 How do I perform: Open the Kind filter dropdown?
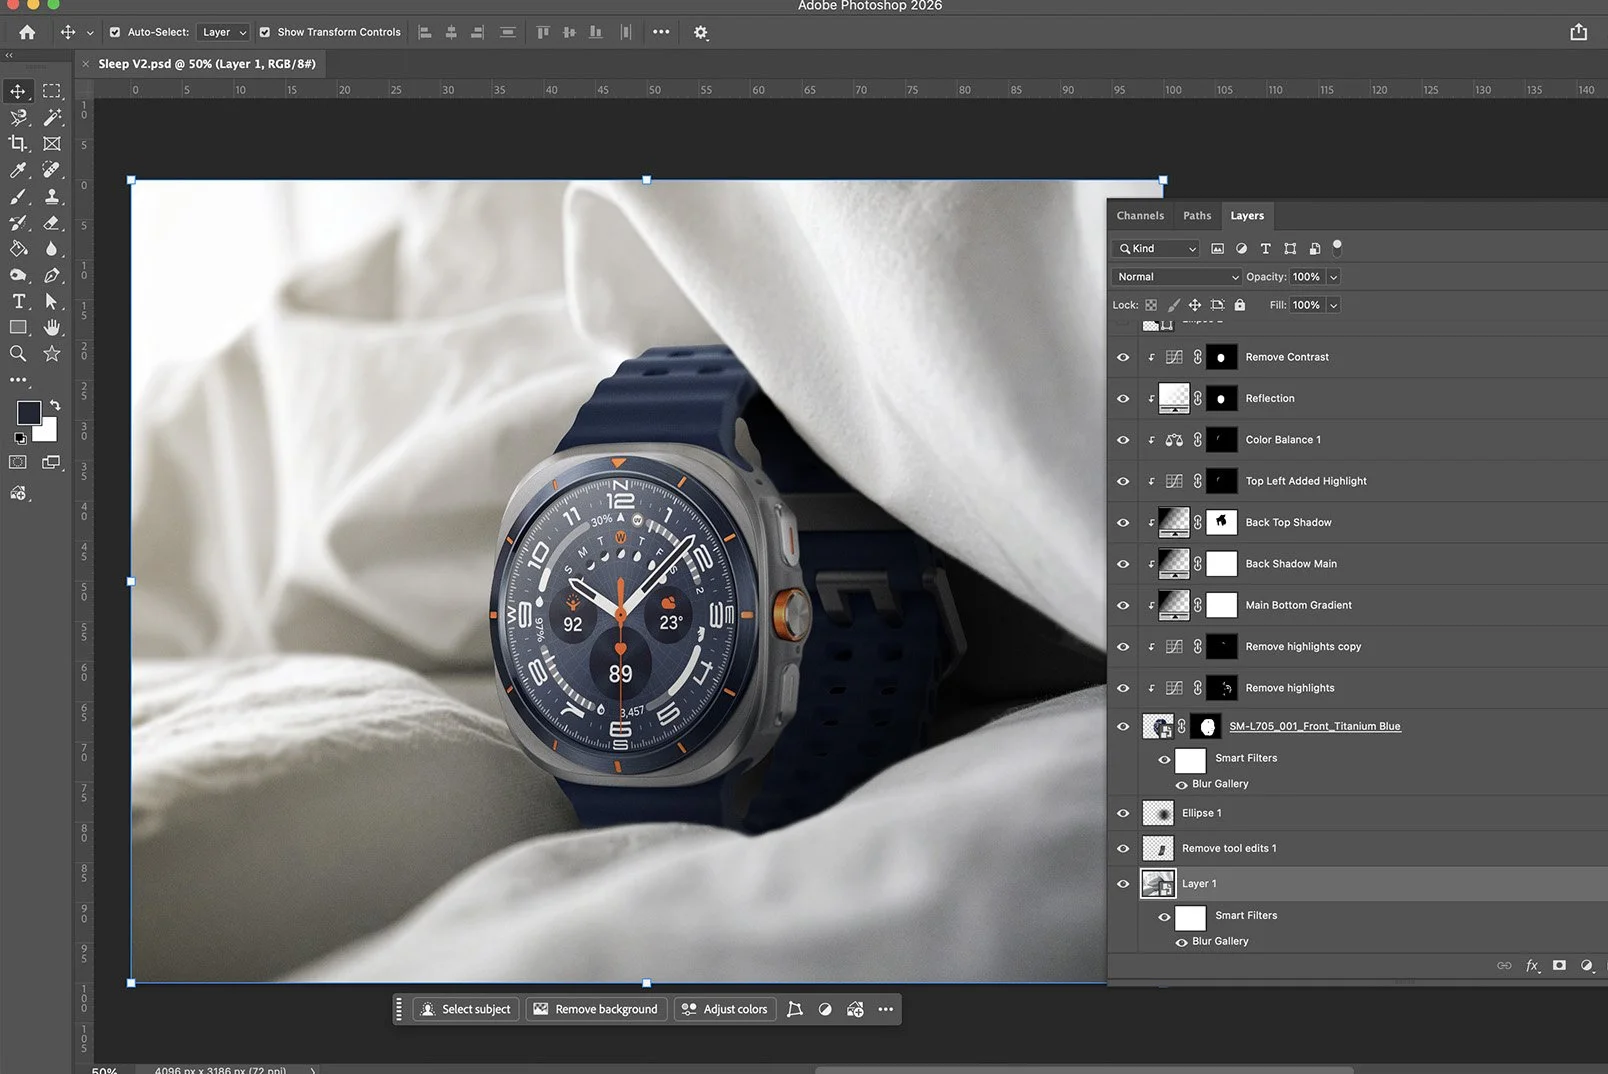(1156, 249)
